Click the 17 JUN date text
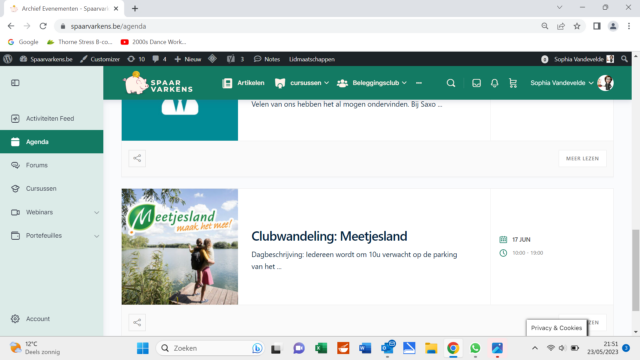640x360 pixels. tap(521, 240)
